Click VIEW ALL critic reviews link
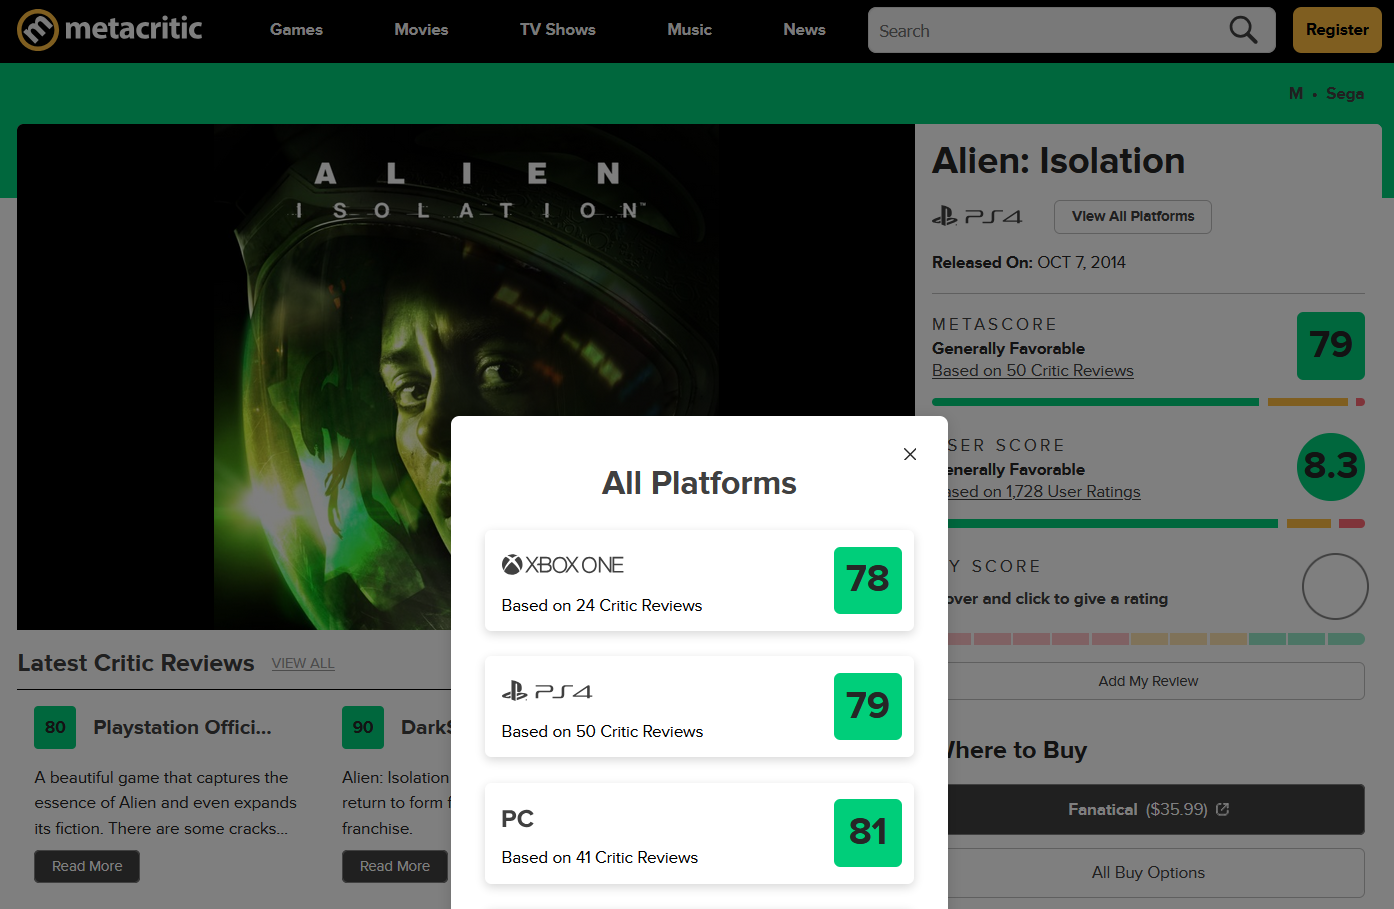This screenshot has height=909, width=1394. click(303, 663)
